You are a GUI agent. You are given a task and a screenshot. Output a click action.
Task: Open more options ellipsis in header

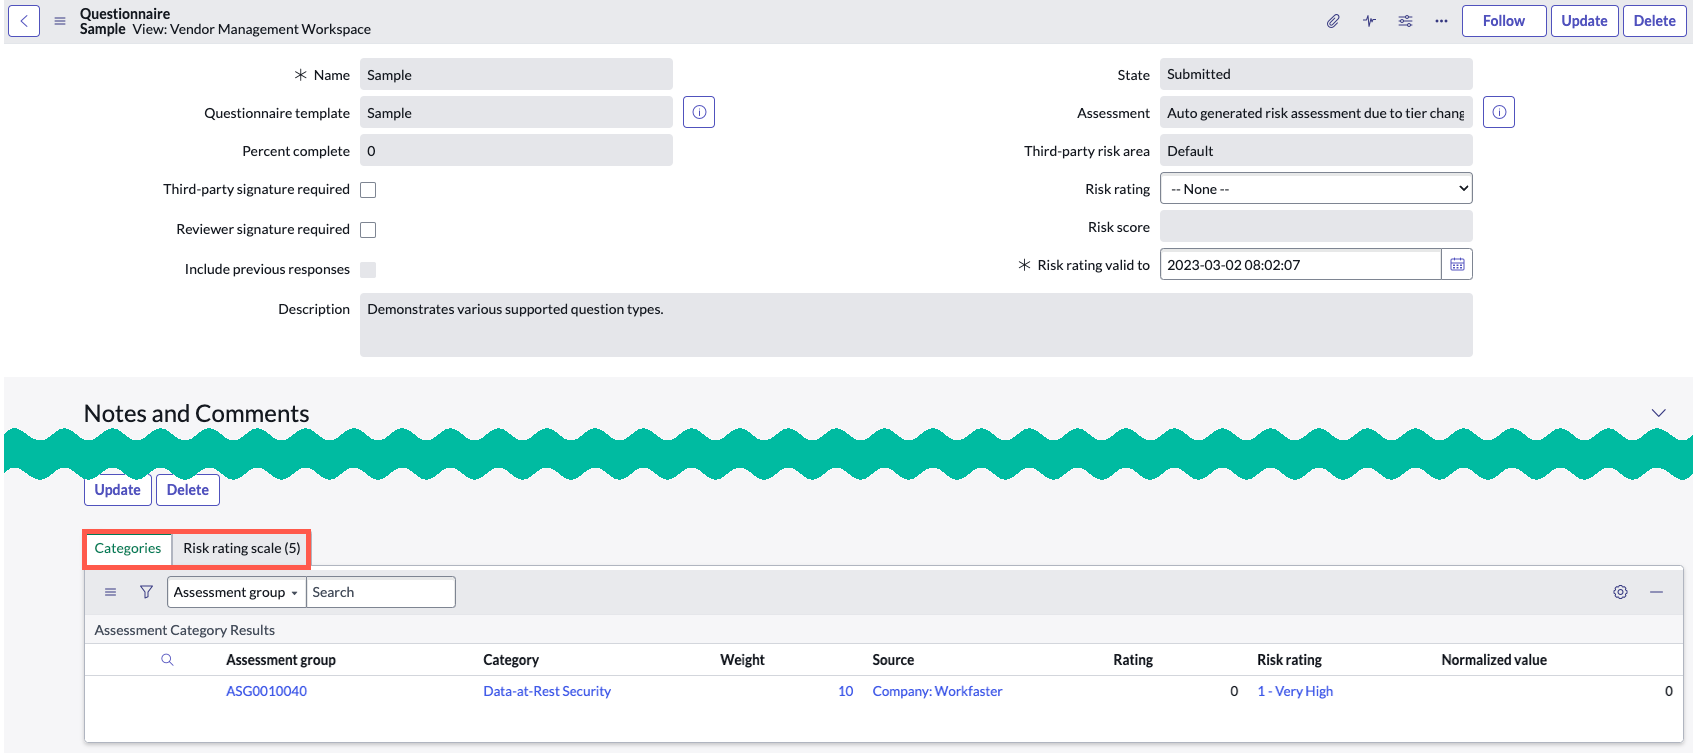(x=1441, y=21)
